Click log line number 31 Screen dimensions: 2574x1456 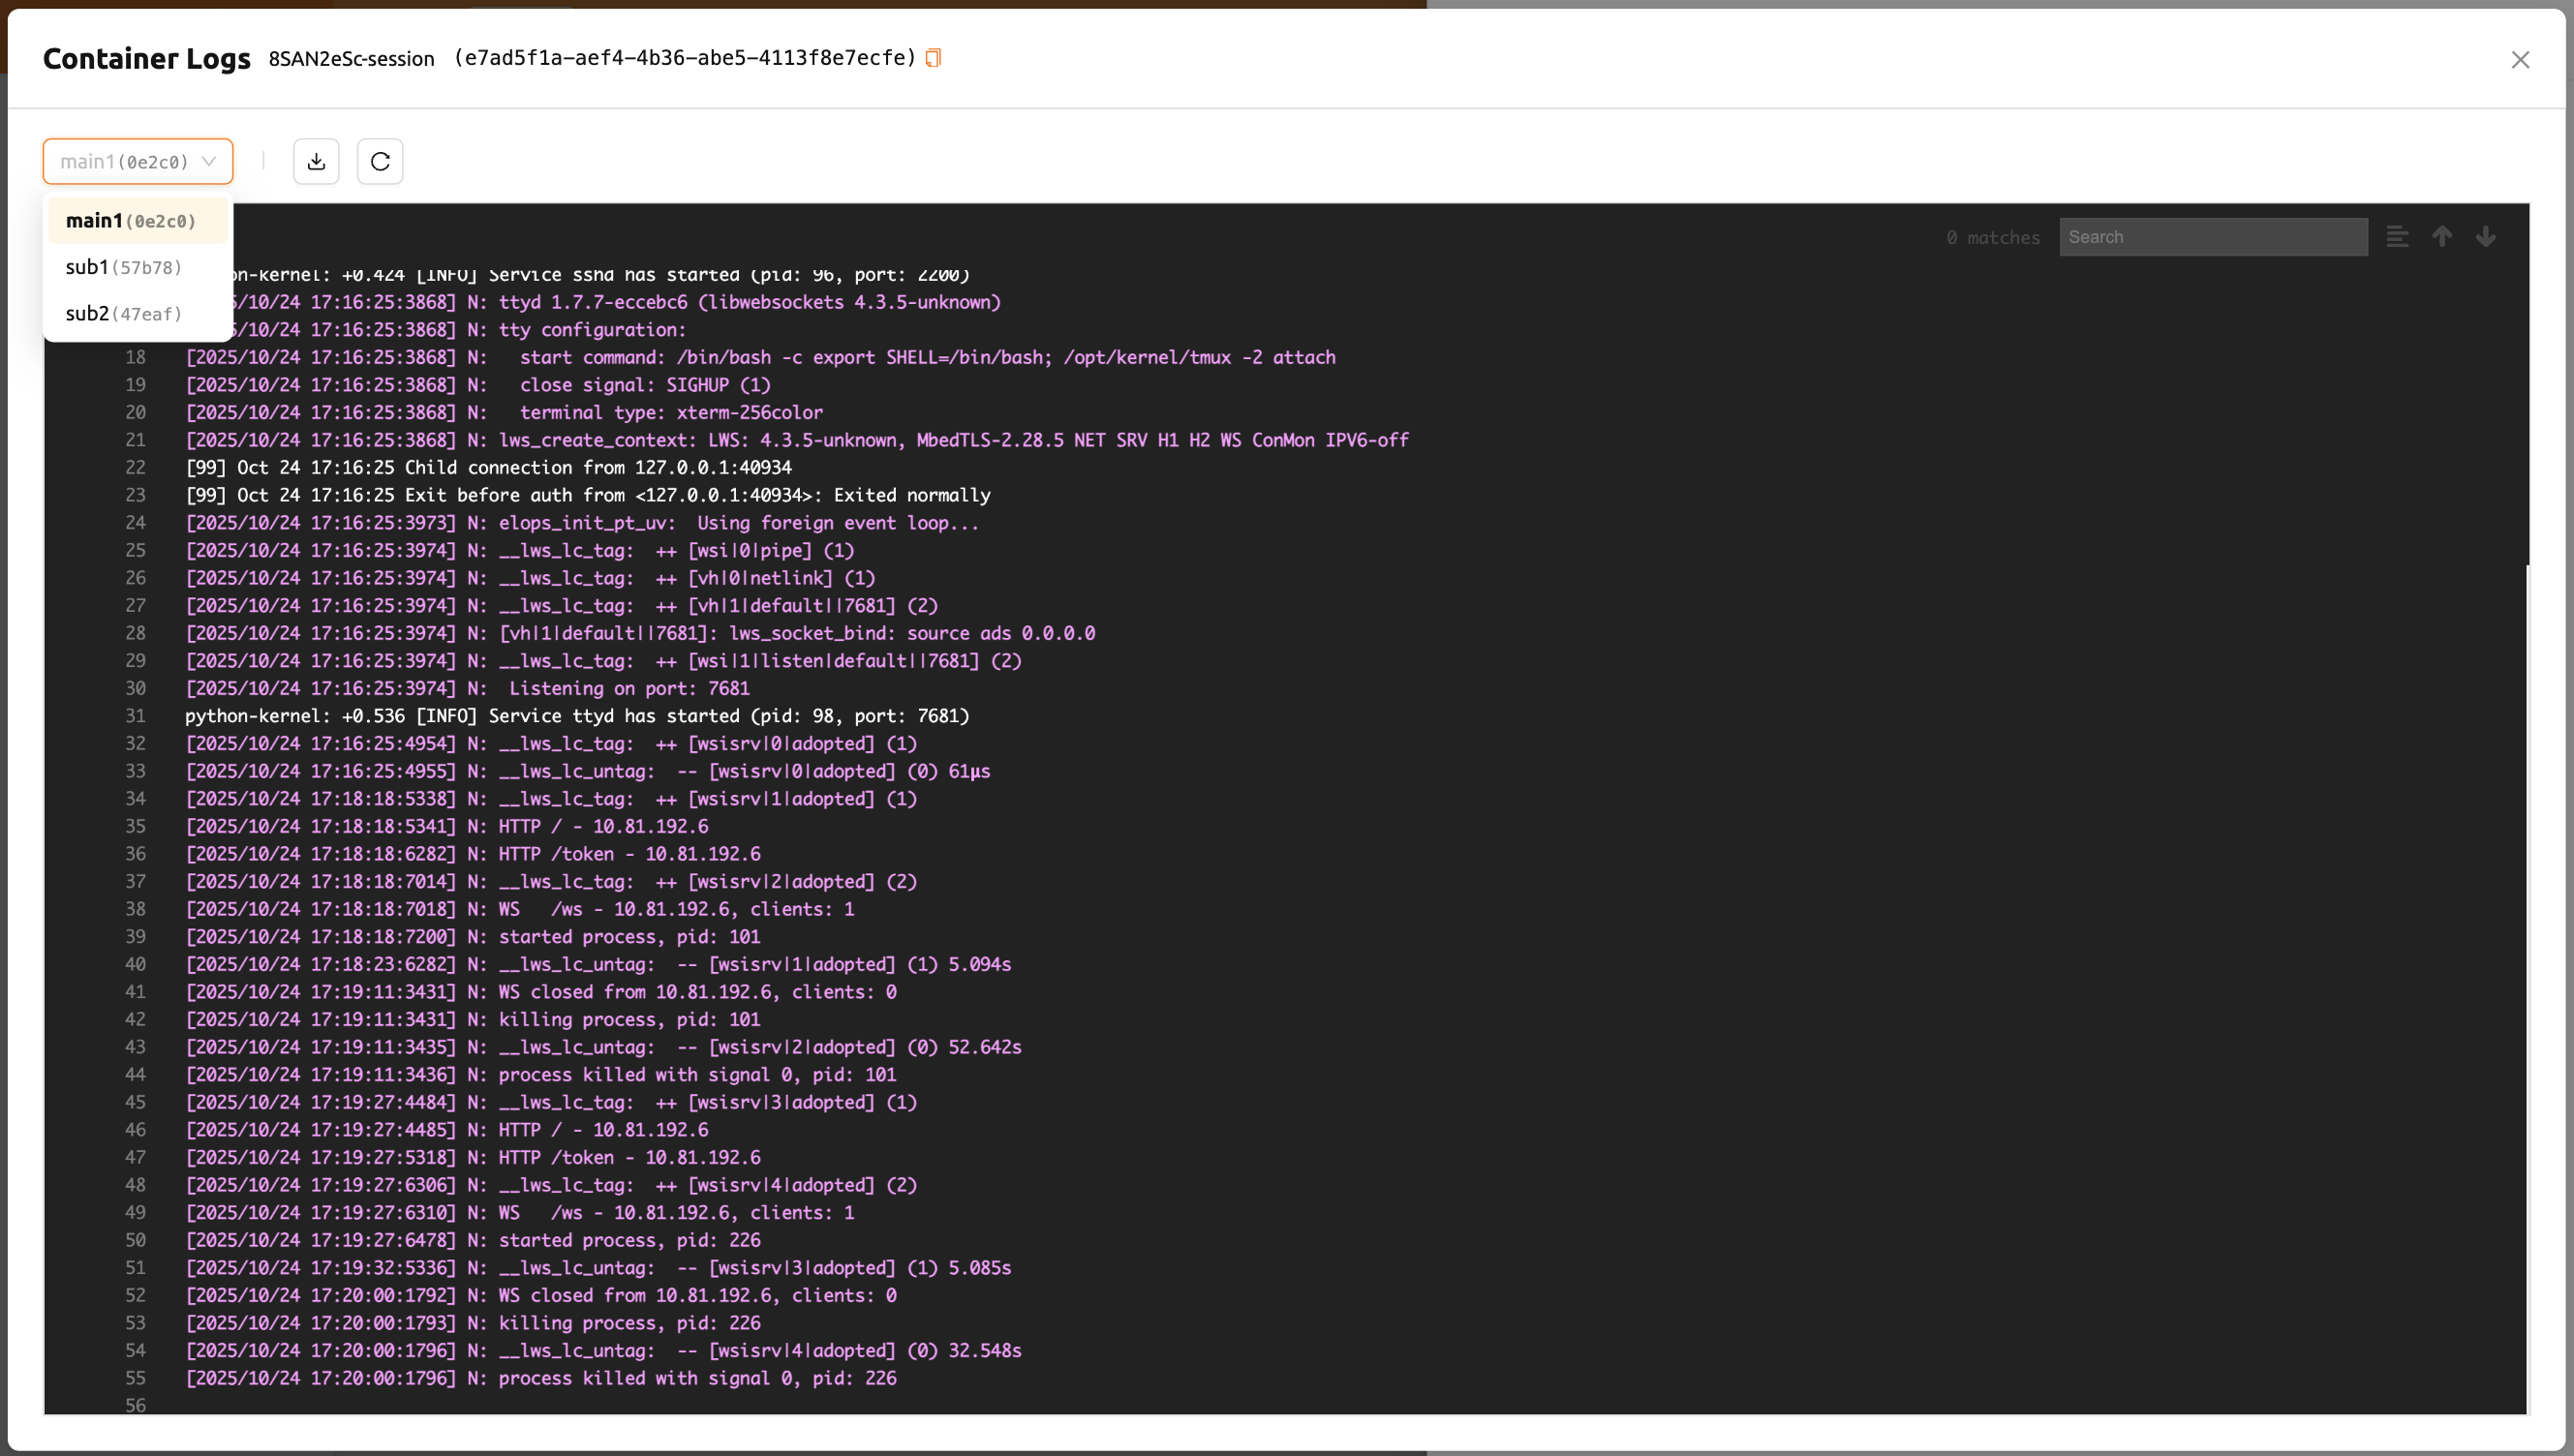click(135, 716)
